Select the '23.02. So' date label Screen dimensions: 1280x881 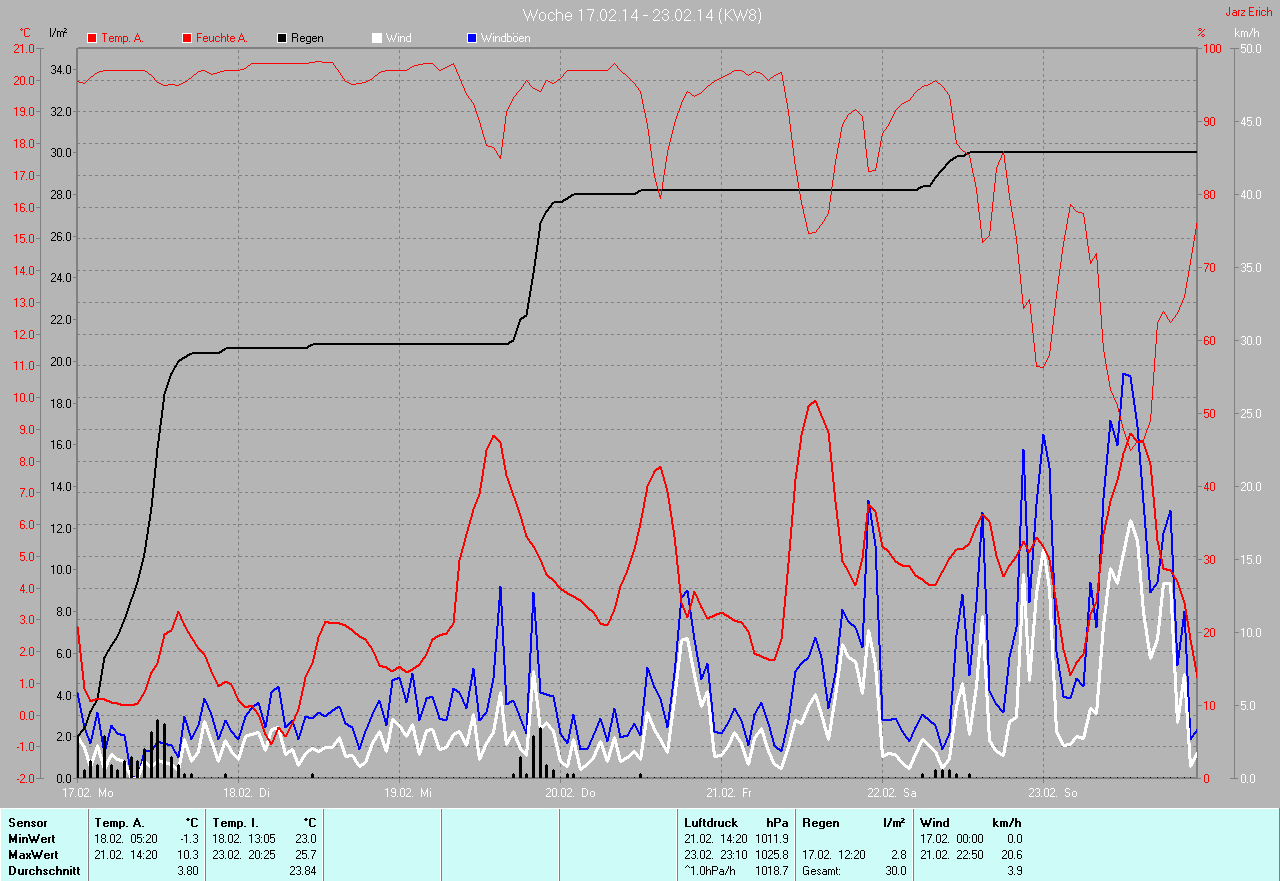coord(1053,793)
